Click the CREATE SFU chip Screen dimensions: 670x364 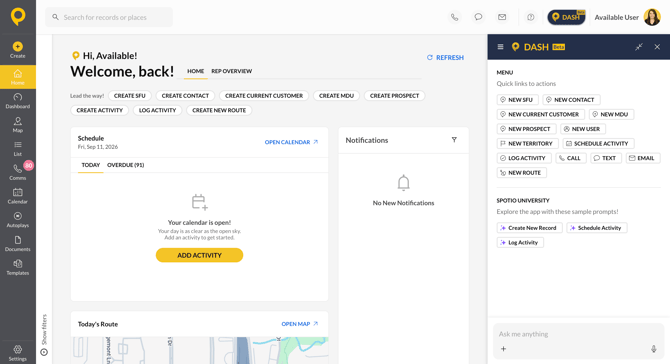129,96
